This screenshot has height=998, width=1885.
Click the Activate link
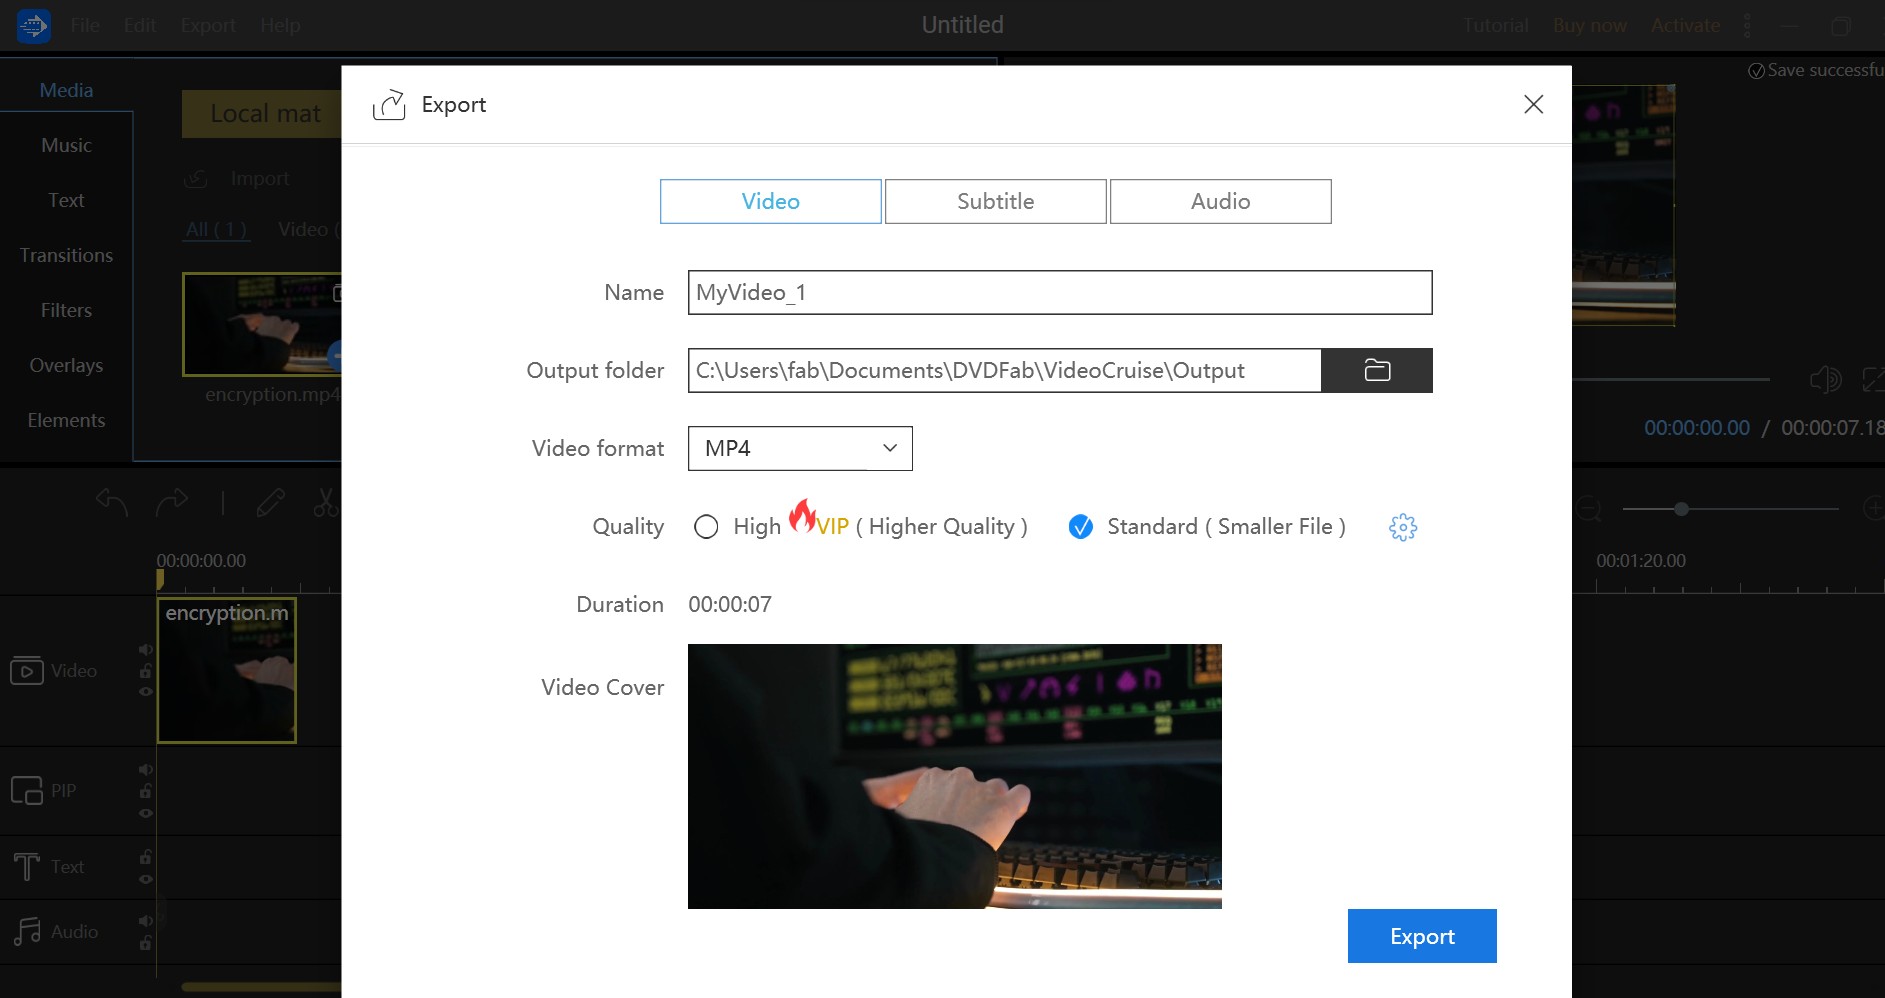1685,25
